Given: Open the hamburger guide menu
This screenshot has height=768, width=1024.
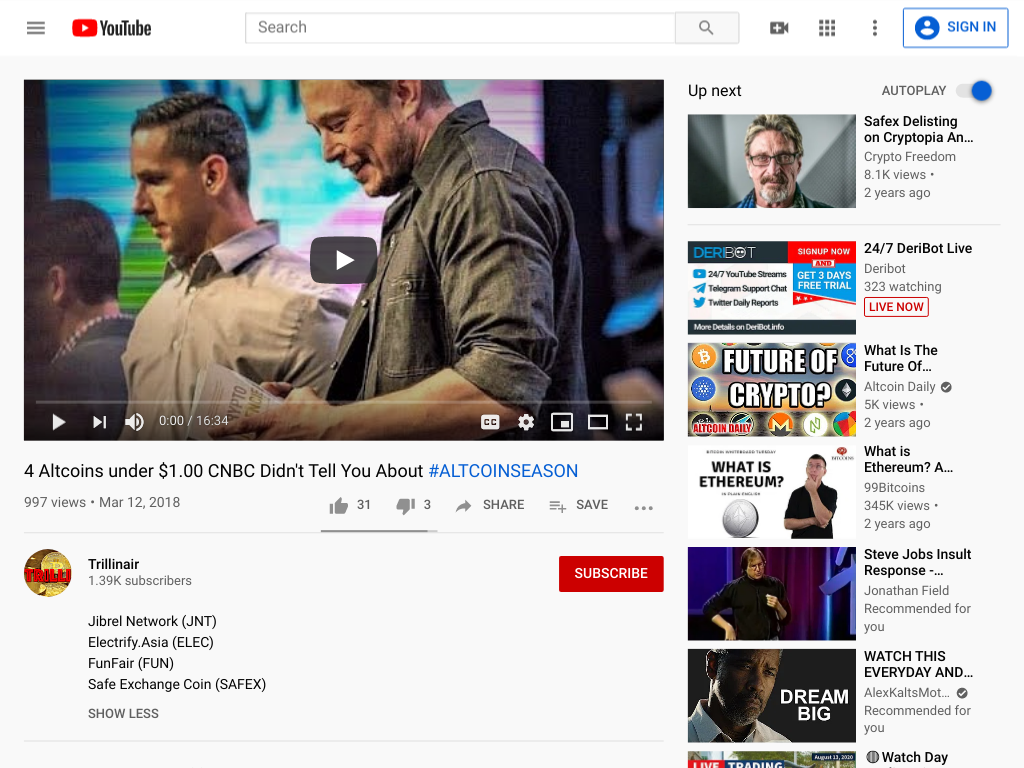Looking at the screenshot, I should [36, 27].
